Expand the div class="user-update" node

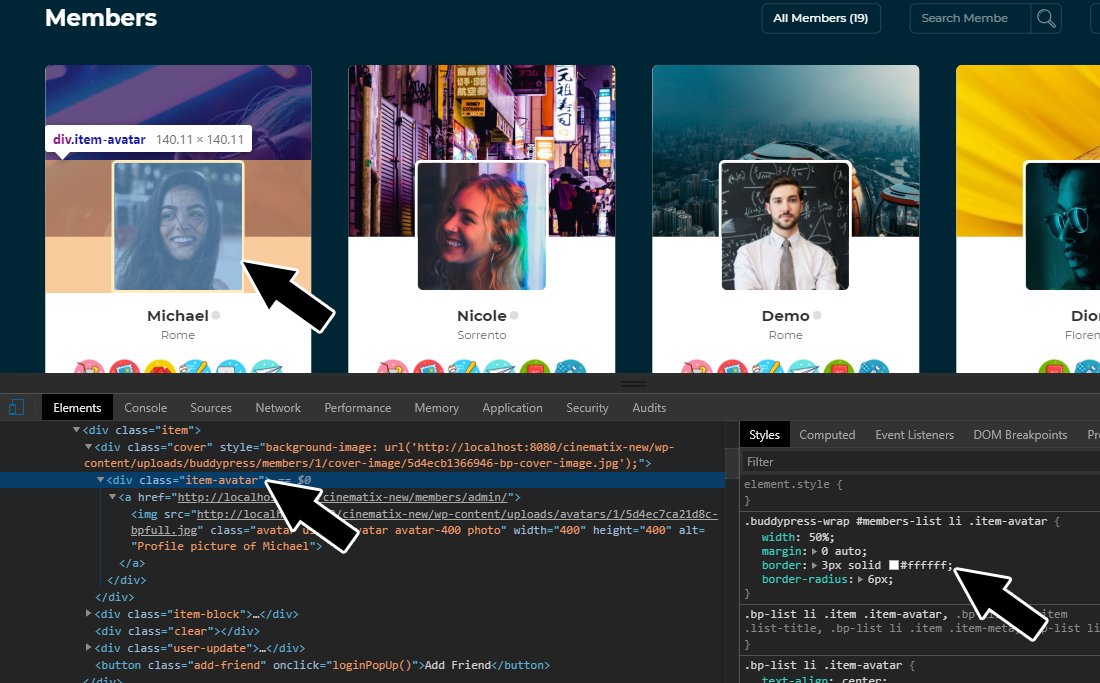[x=88, y=647]
